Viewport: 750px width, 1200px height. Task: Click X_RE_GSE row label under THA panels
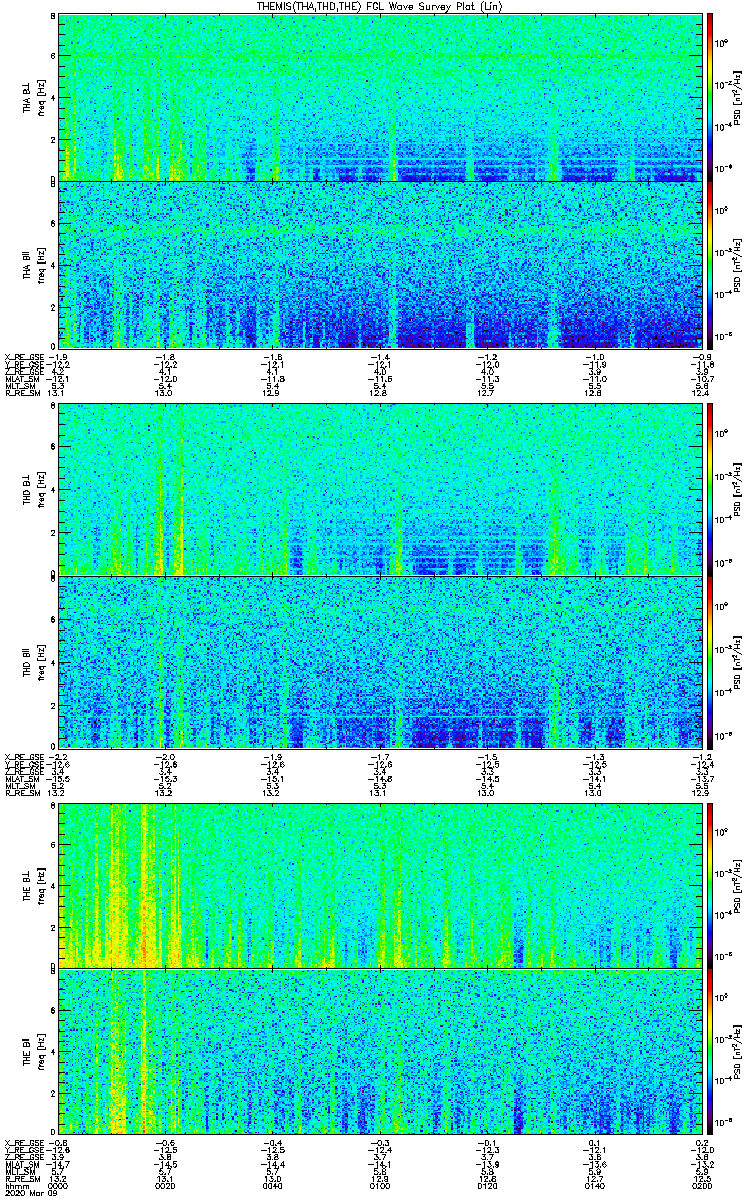pyautogui.click(x=24, y=356)
